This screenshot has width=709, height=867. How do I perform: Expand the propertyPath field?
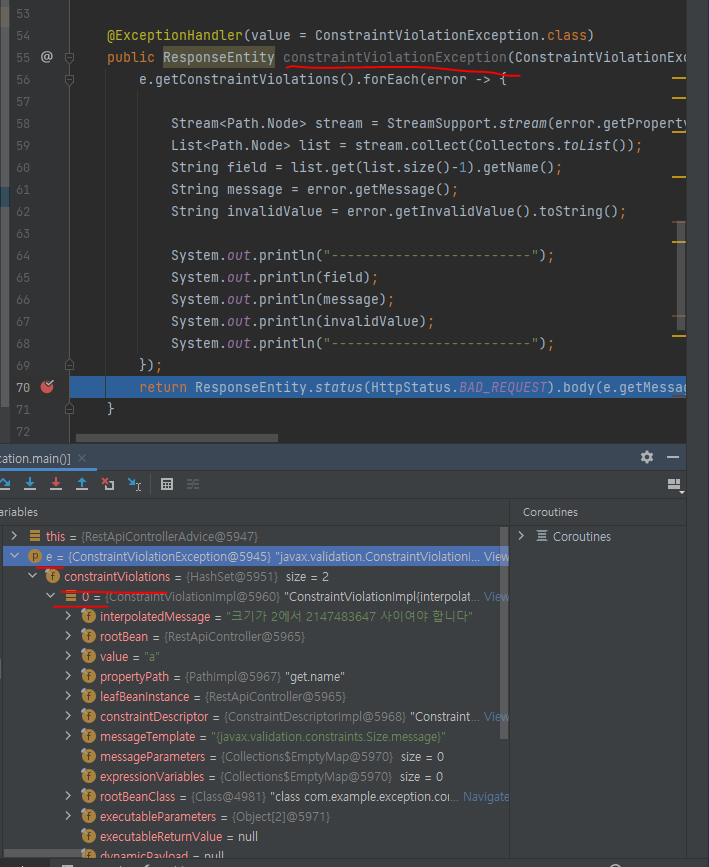pos(68,675)
